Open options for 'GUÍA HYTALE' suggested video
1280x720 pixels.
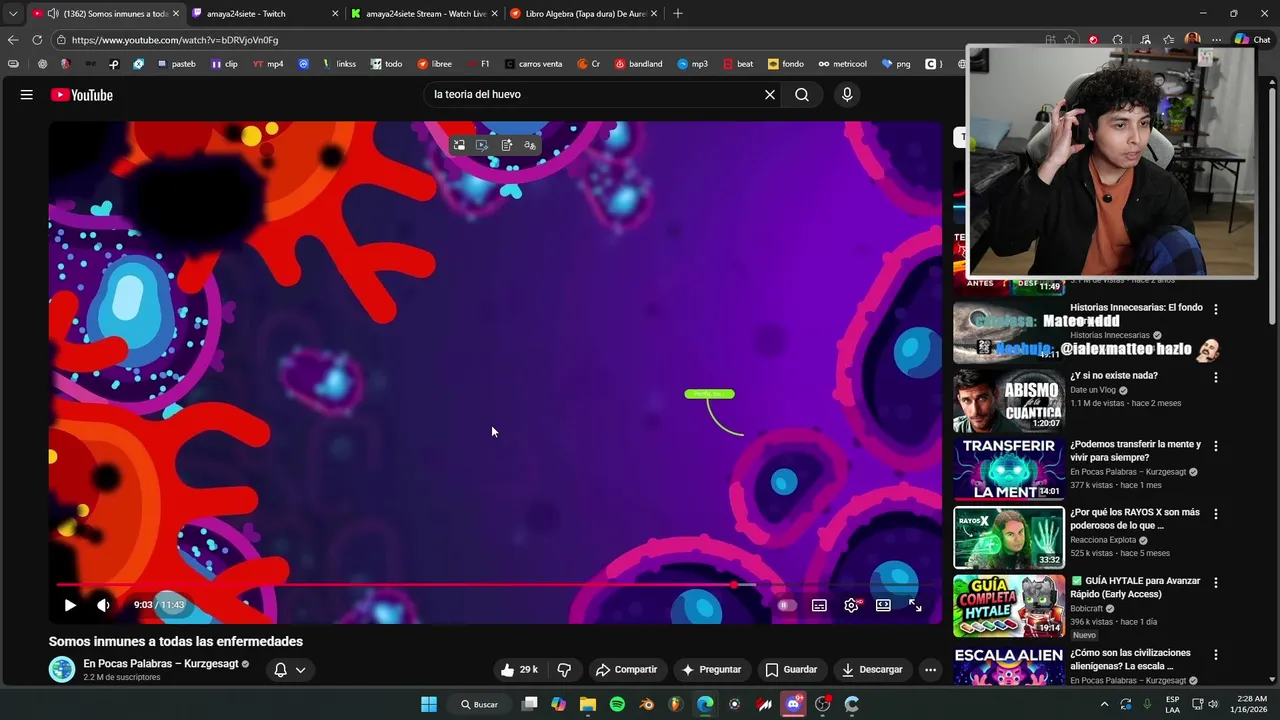(1216, 583)
